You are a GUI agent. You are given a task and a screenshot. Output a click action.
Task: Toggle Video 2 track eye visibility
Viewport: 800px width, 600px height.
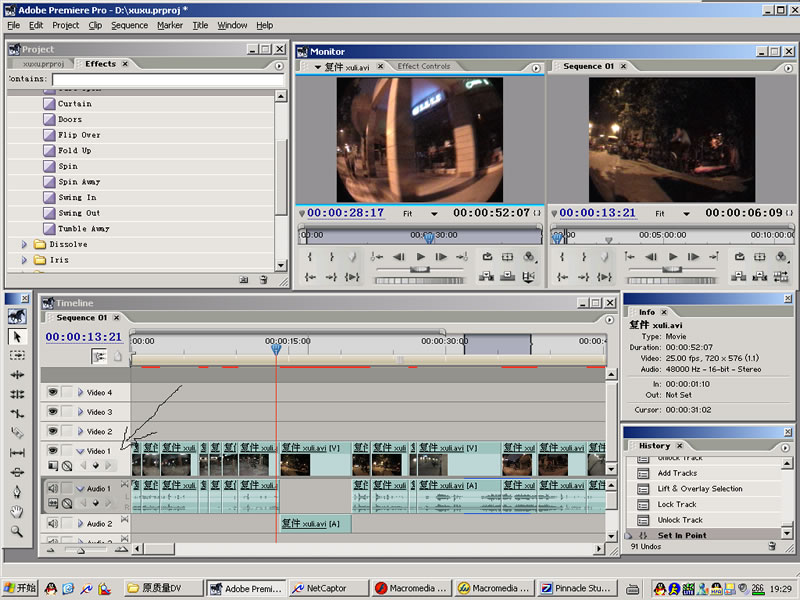tap(53, 431)
